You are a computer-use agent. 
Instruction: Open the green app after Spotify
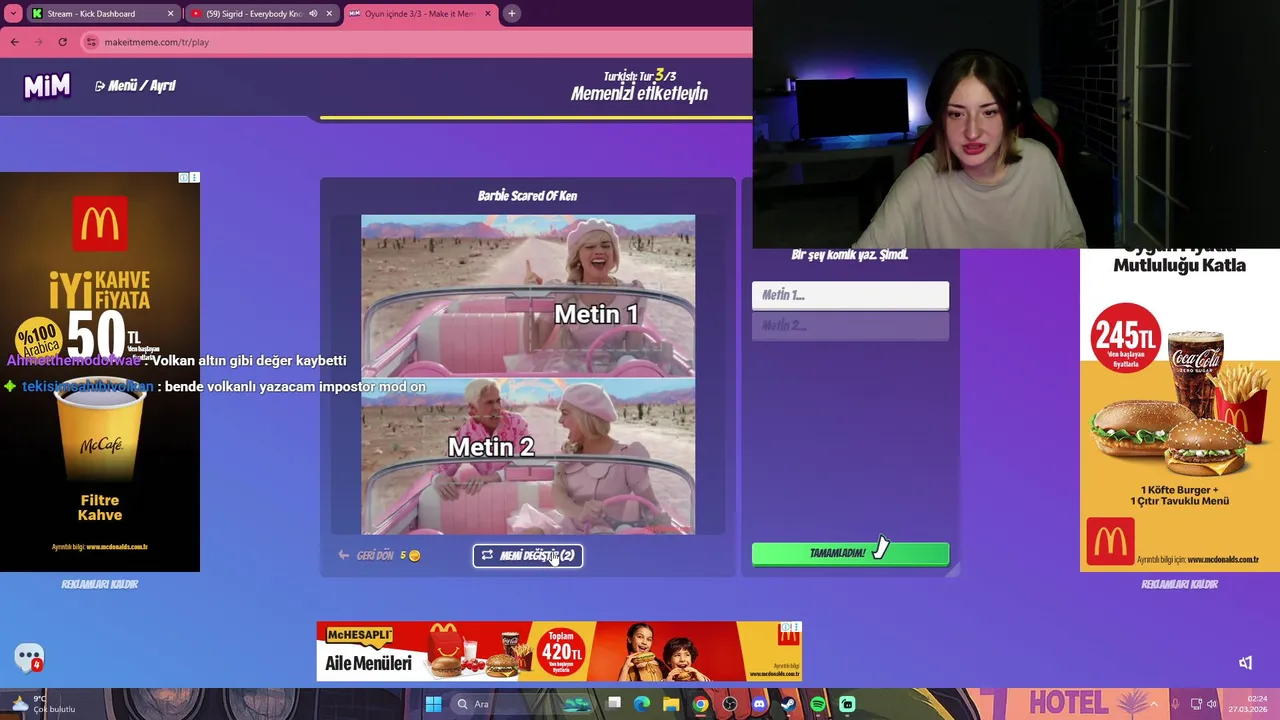point(847,704)
